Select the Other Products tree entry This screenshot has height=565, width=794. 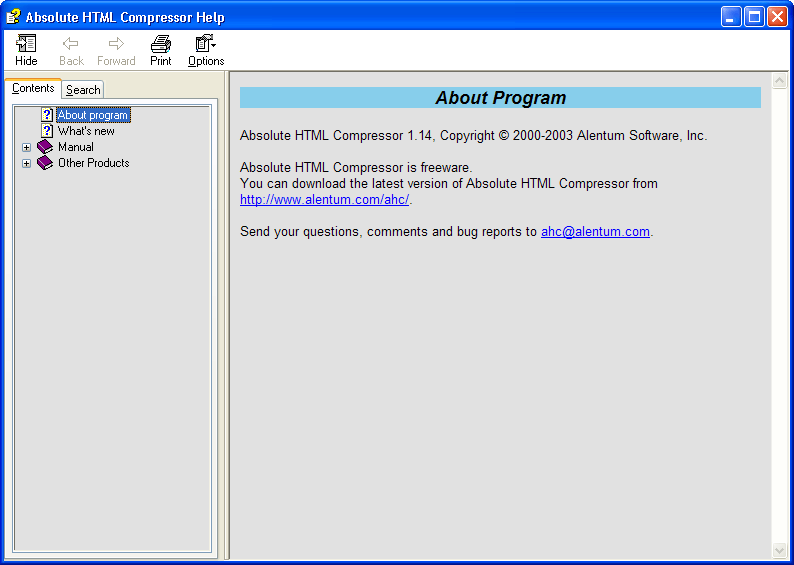94,163
